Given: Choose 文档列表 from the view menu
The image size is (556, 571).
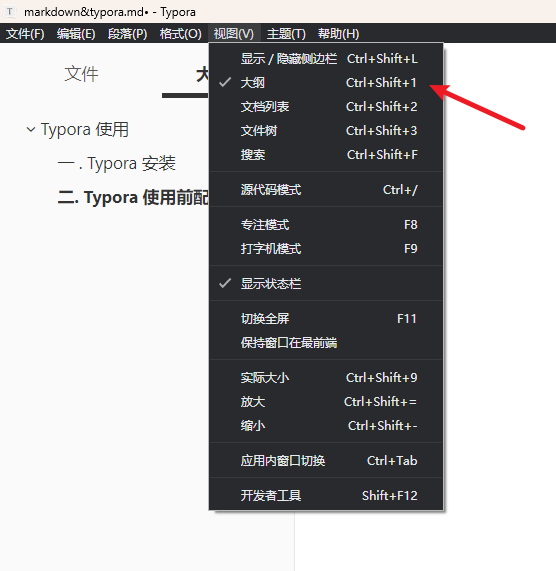Looking at the screenshot, I should pos(326,107).
